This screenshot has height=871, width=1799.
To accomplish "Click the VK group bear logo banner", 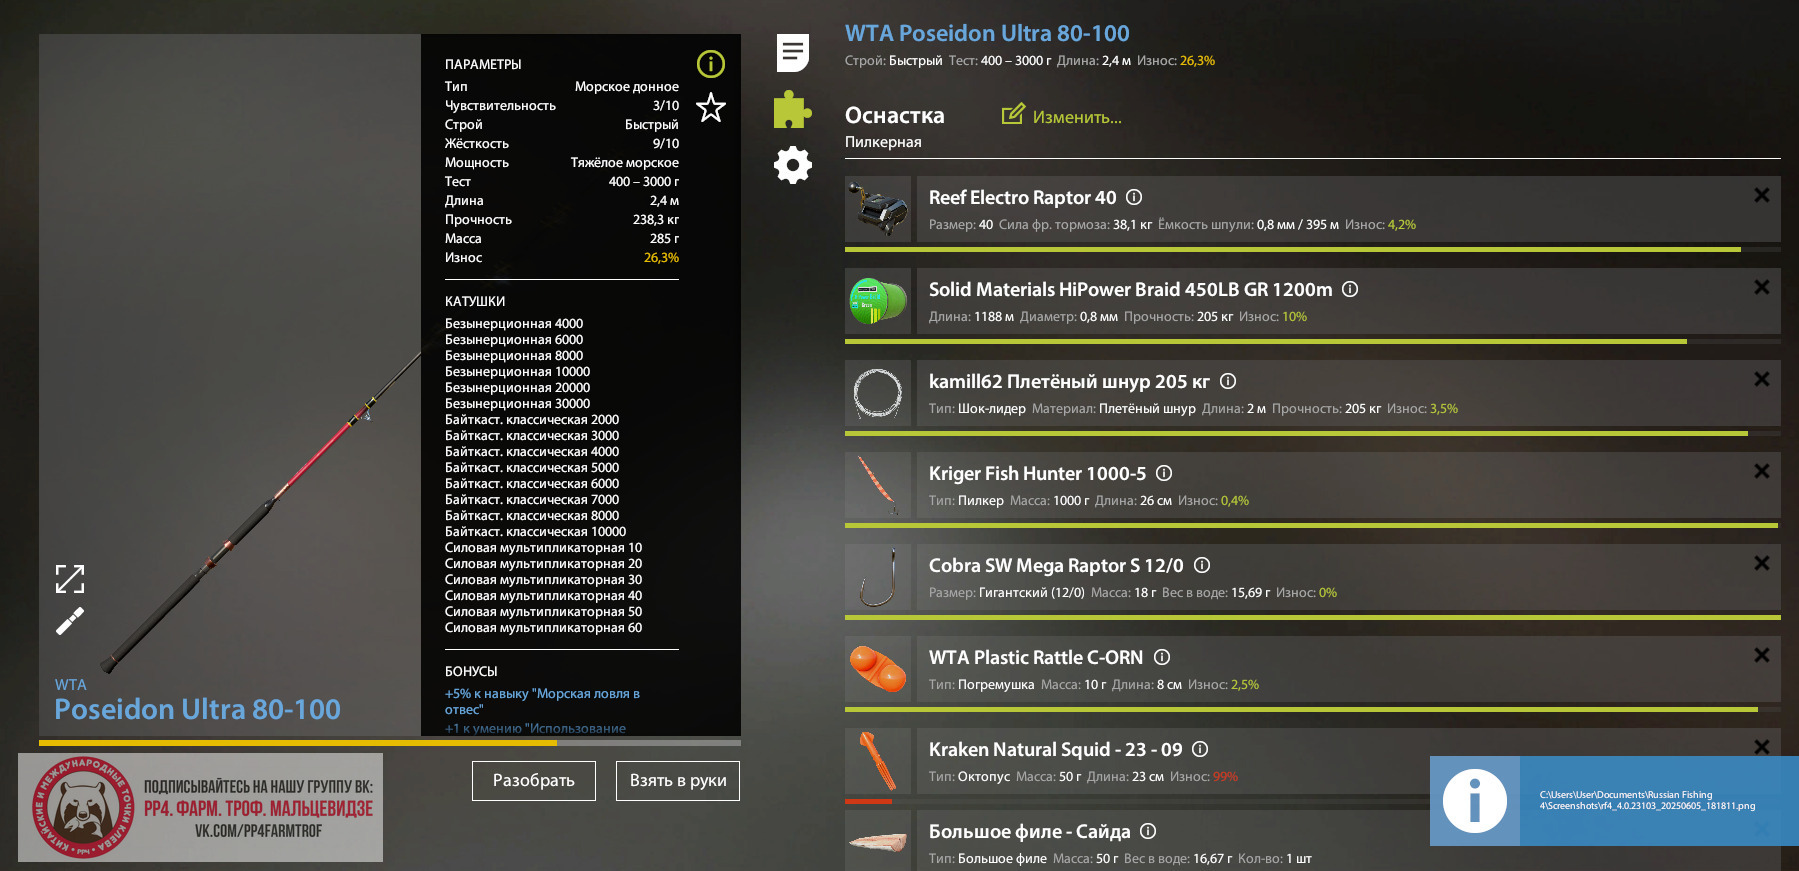I will 200,807.
